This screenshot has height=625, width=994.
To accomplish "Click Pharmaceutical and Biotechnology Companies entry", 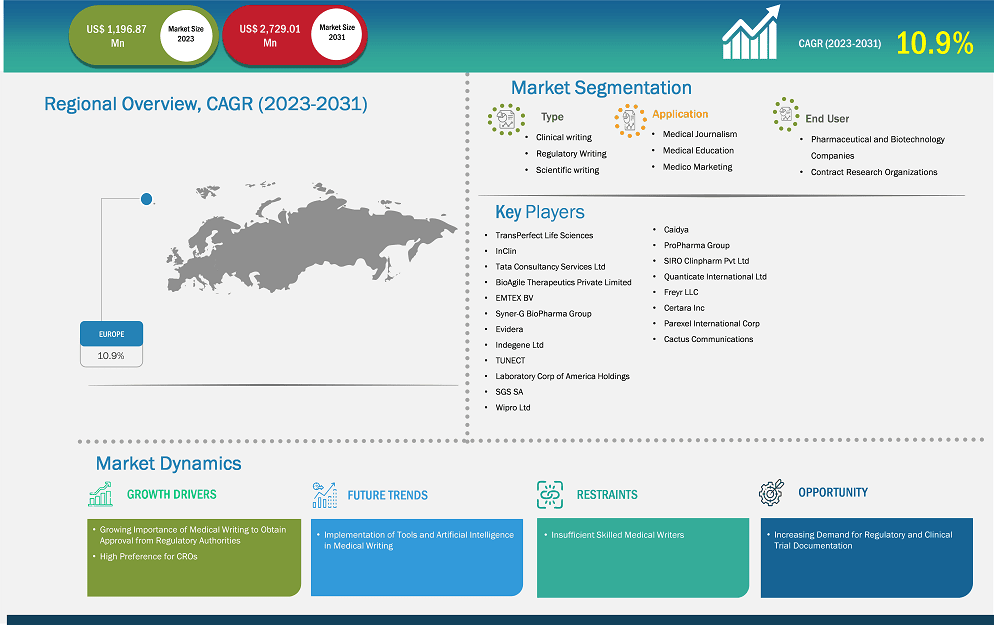I will pos(877,147).
